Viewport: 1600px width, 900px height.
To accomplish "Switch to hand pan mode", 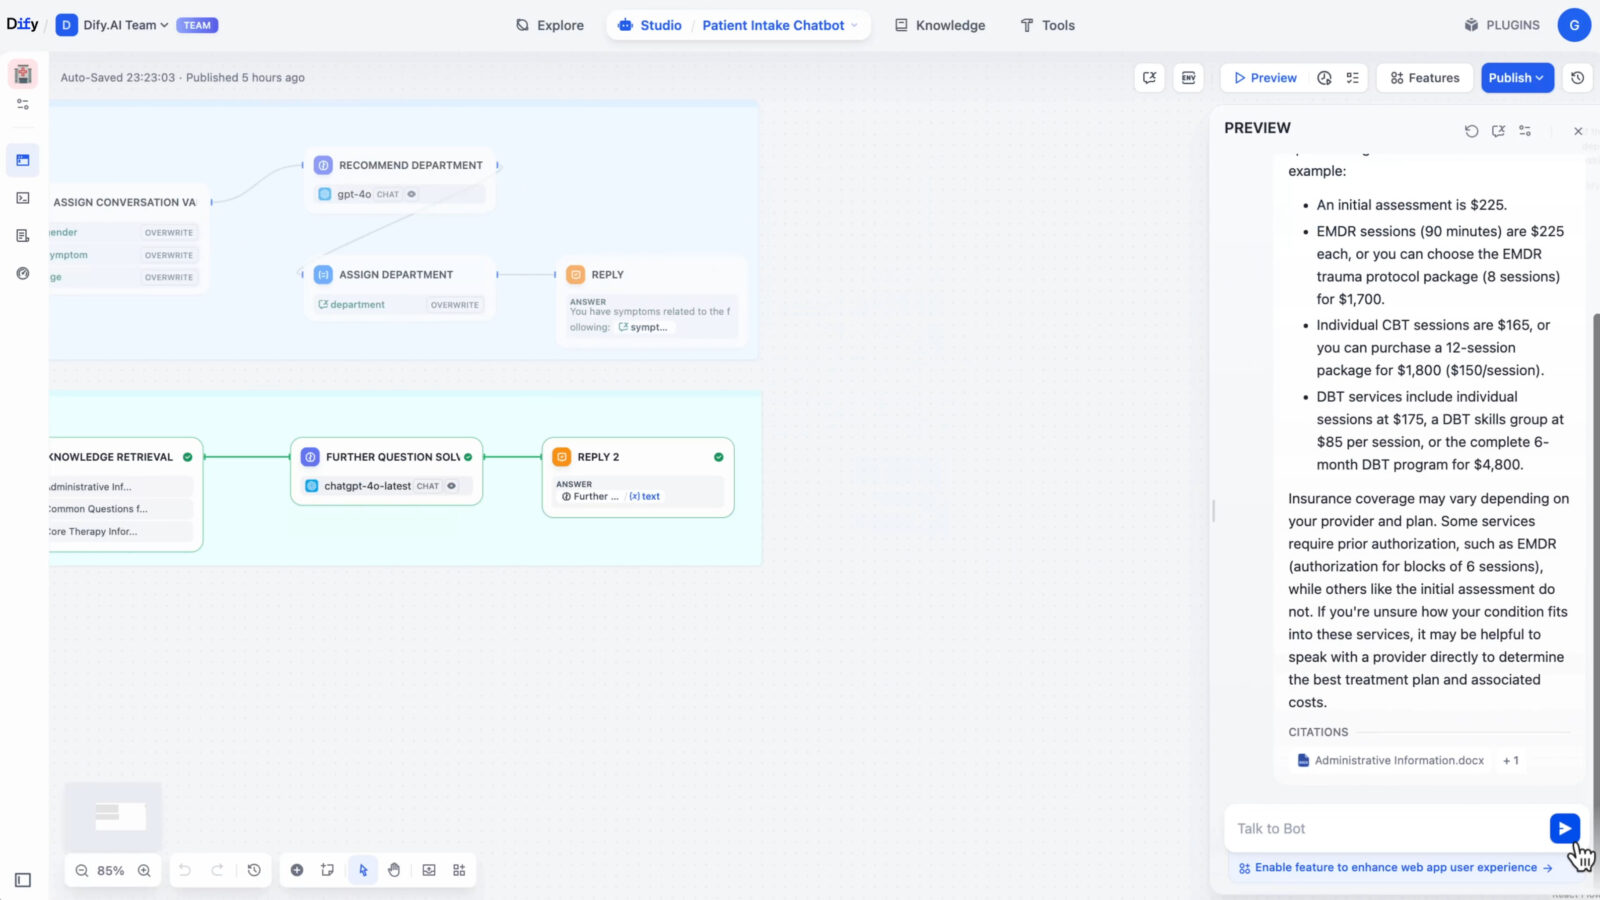I will pyautogui.click(x=394, y=870).
